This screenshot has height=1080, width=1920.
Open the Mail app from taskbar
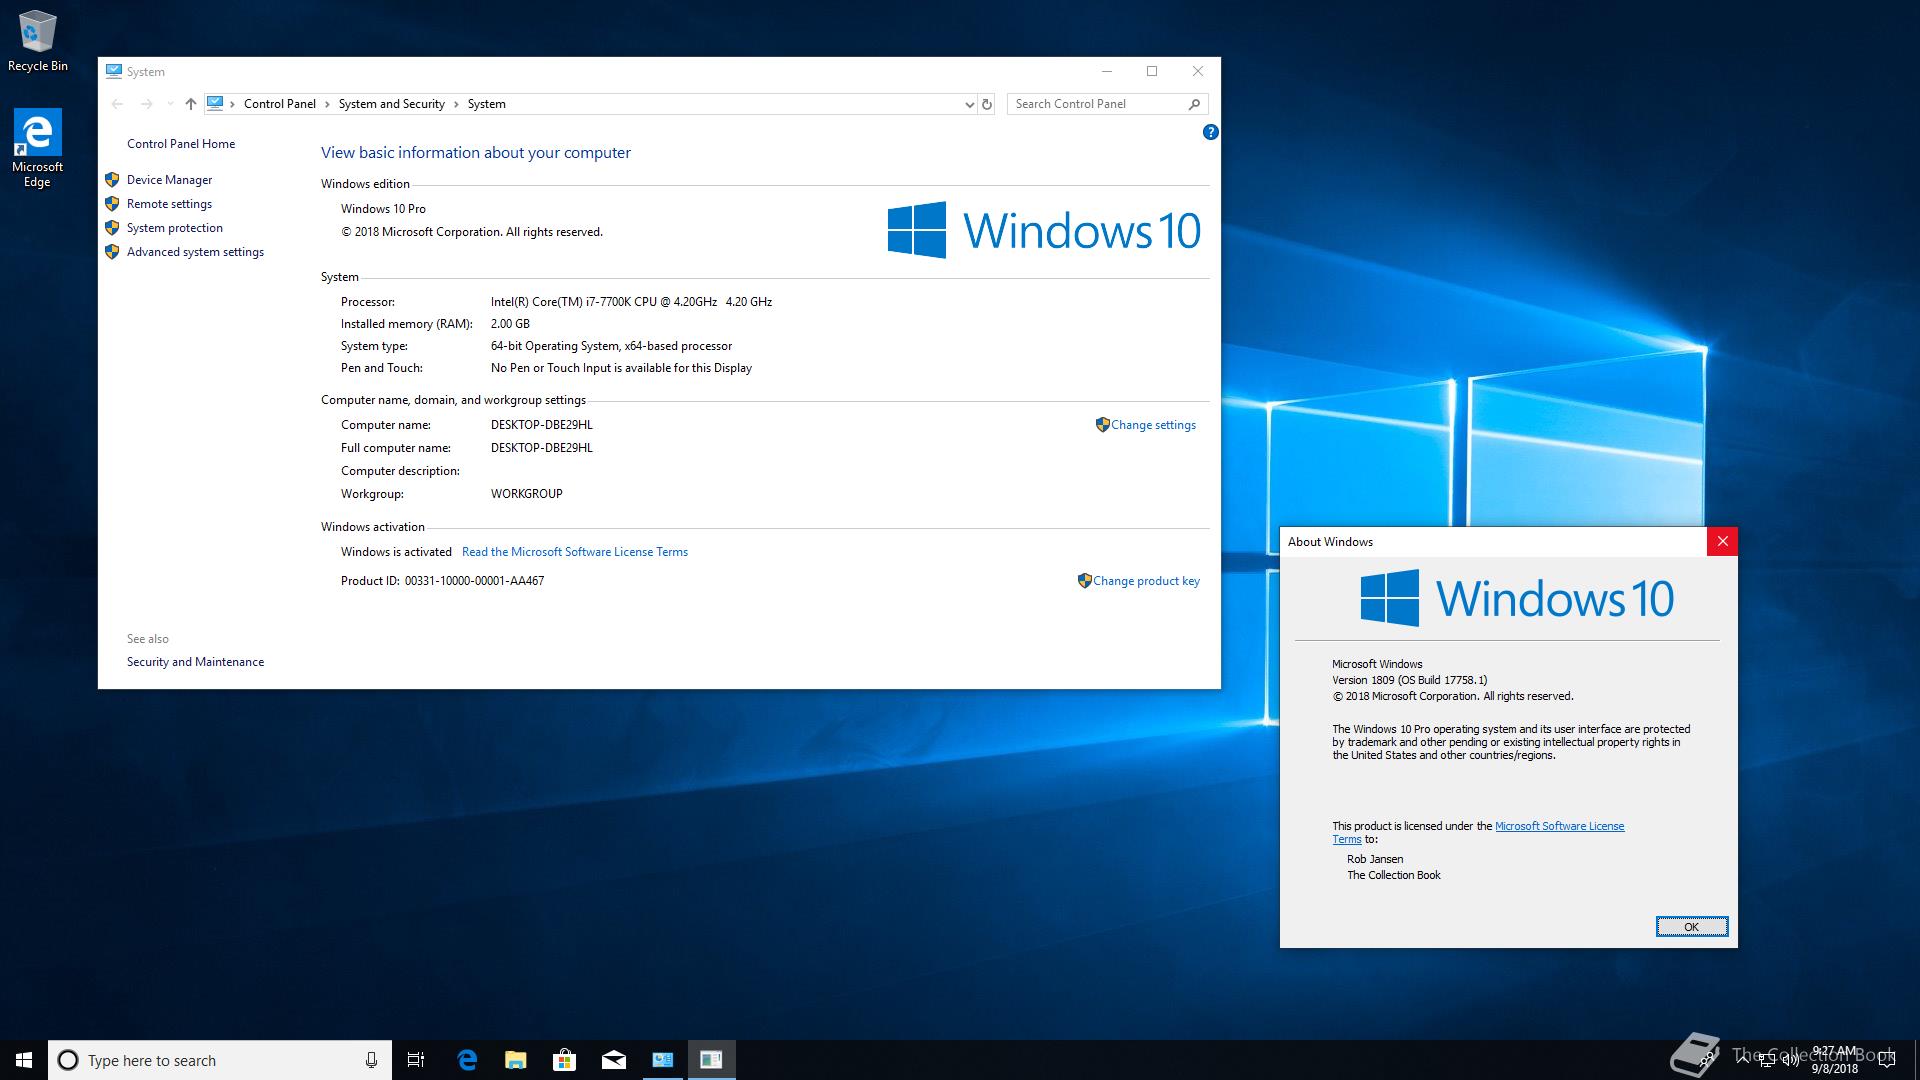point(613,1060)
